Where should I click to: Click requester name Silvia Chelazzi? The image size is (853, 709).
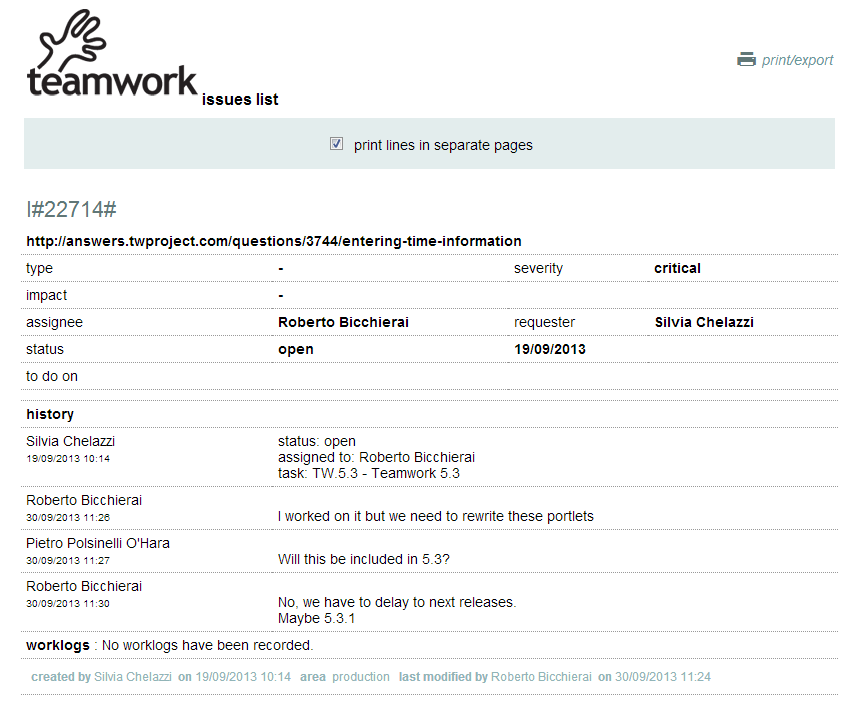point(704,322)
